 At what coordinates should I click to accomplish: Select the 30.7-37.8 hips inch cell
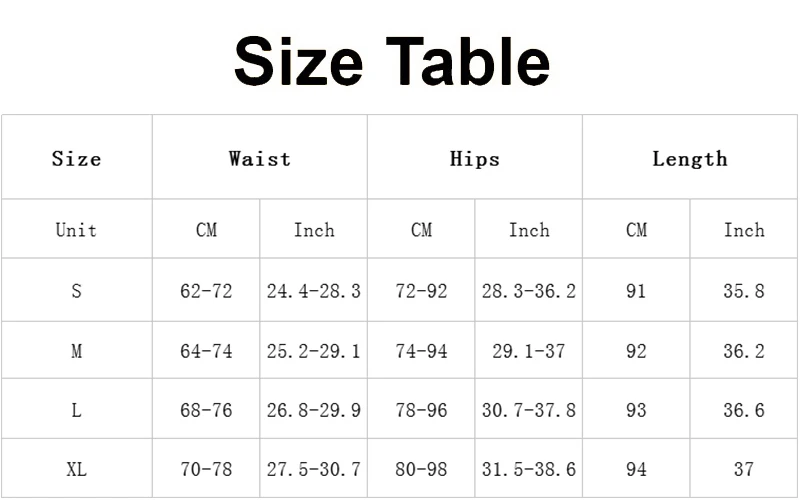[x=529, y=410]
